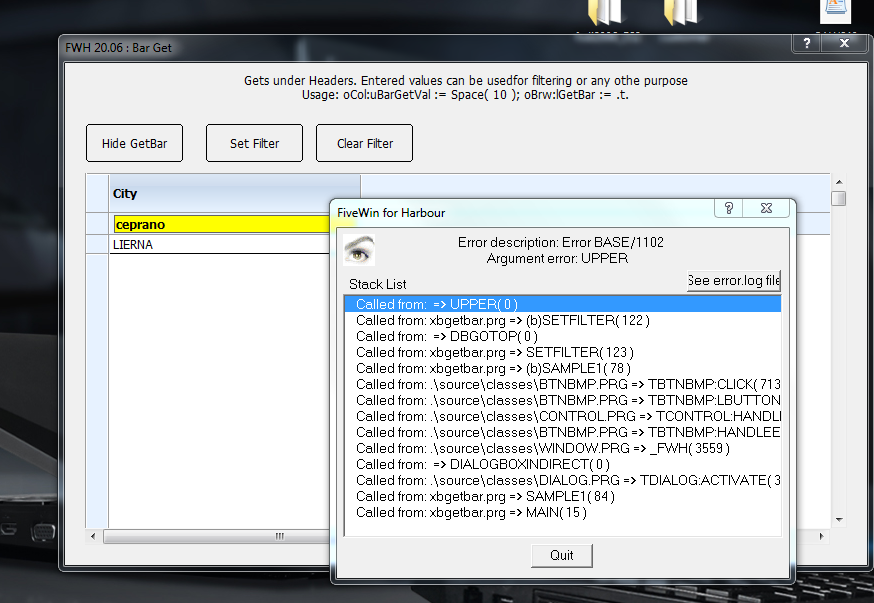Click the Clear Filter button
Image resolution: width=874 pixels, height=603 pixels.
click(365, 143)
